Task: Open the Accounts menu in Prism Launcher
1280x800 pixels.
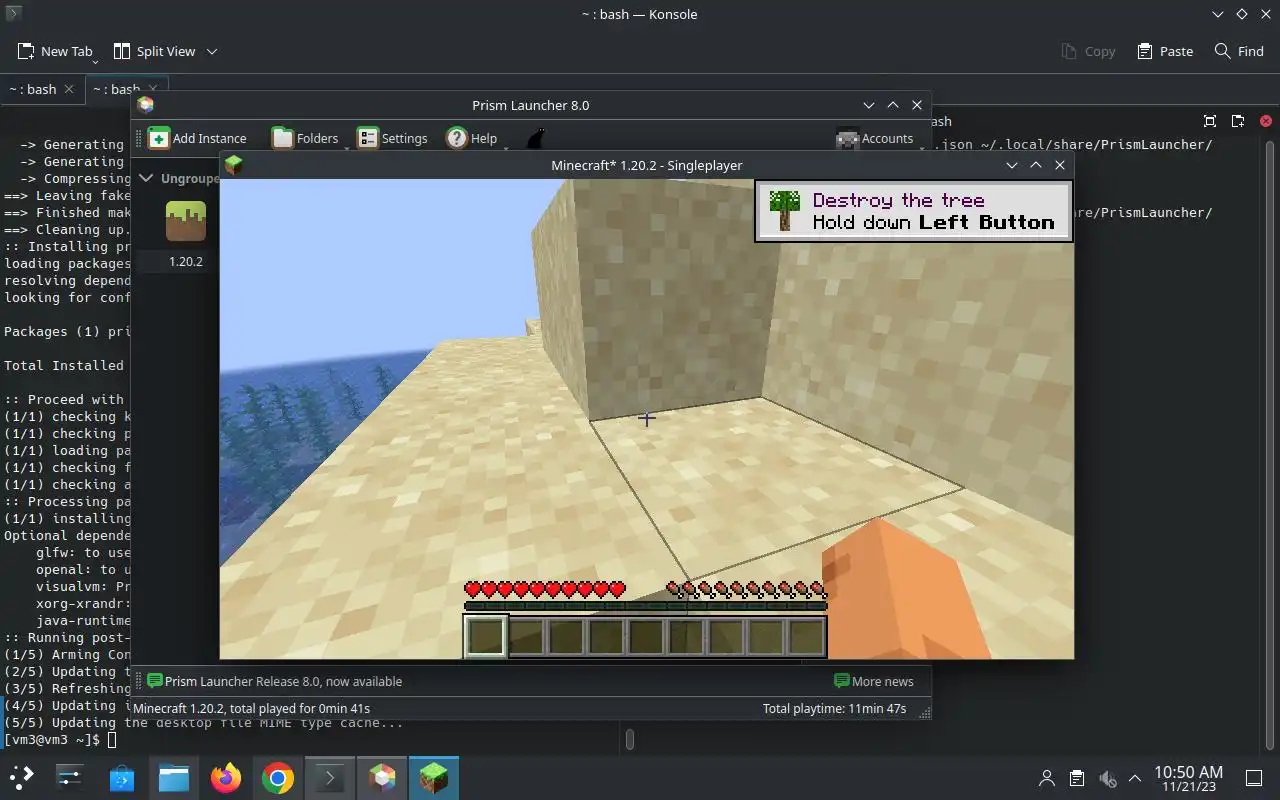Action: 875,138
